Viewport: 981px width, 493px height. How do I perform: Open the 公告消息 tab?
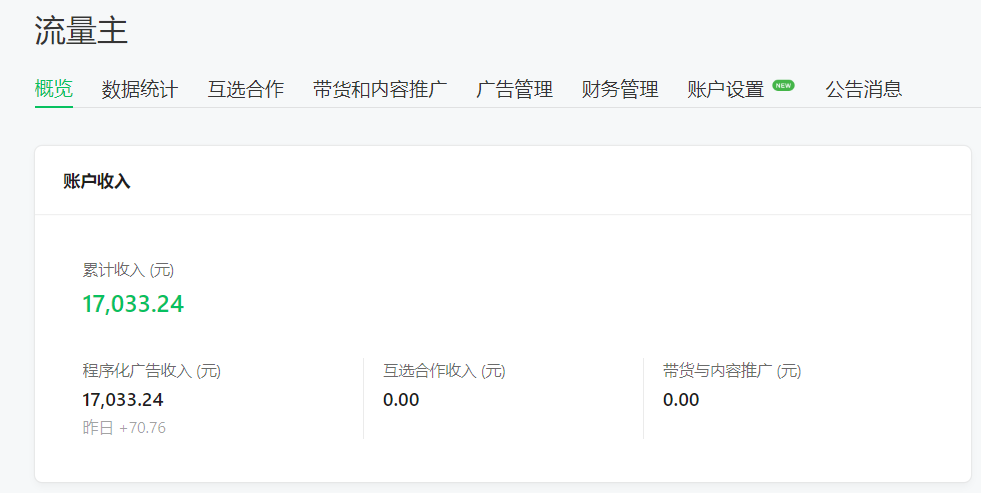pos(863,89)
